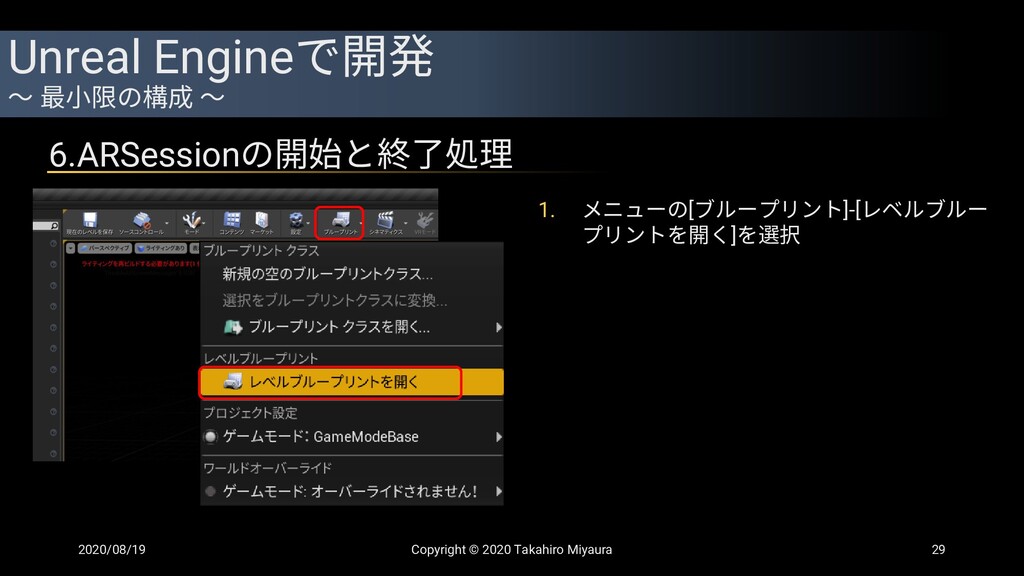Click the Settings (設定) gear toolbar icon

pyautogui.click(x=296, y=222)
